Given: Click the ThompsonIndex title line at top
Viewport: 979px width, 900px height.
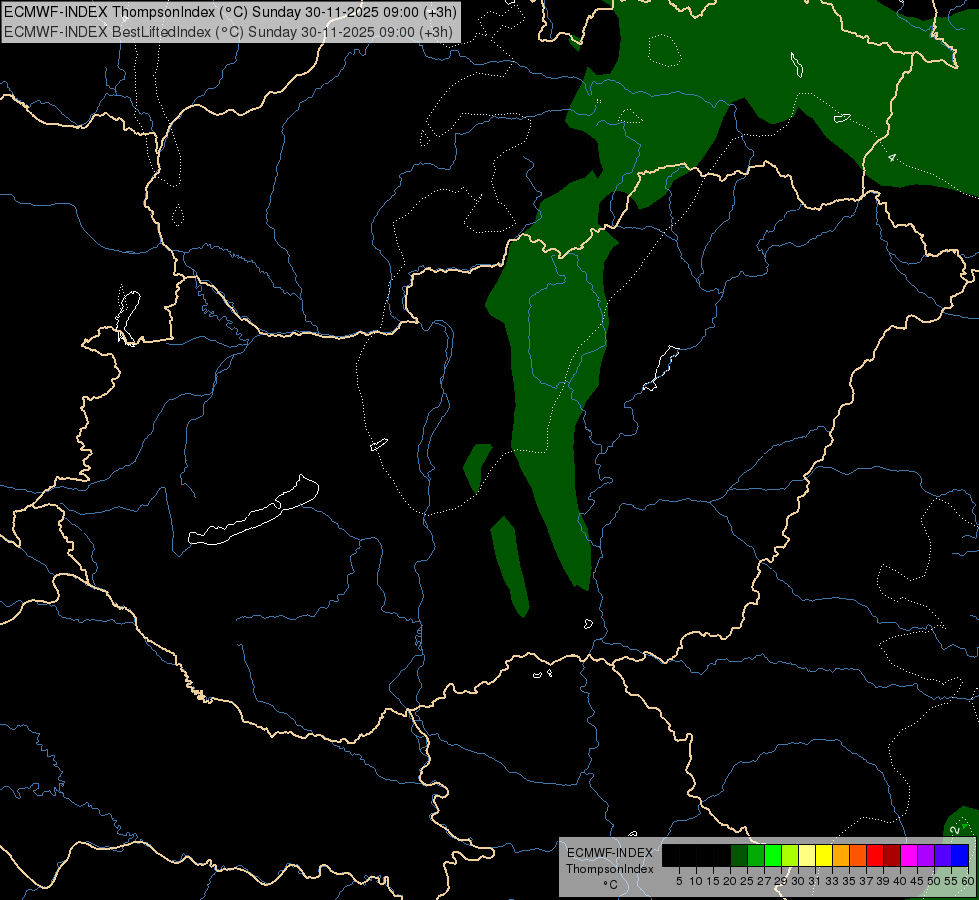Looking at the screenshot, I should point(230,12).
